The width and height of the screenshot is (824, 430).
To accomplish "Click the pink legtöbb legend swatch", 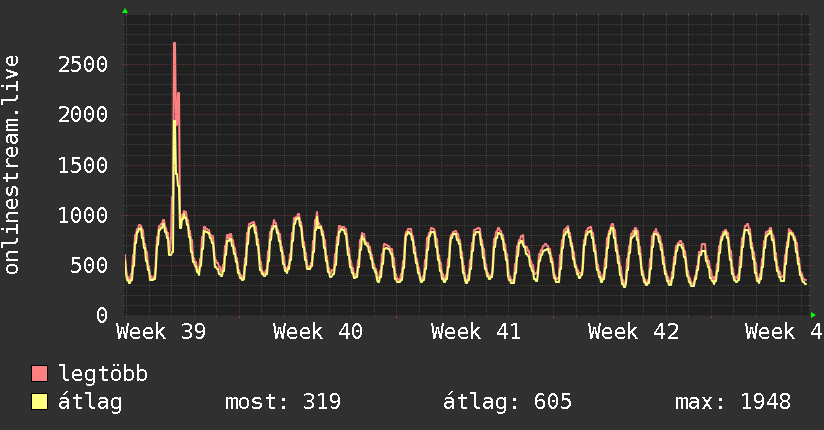I will (39, 373).
